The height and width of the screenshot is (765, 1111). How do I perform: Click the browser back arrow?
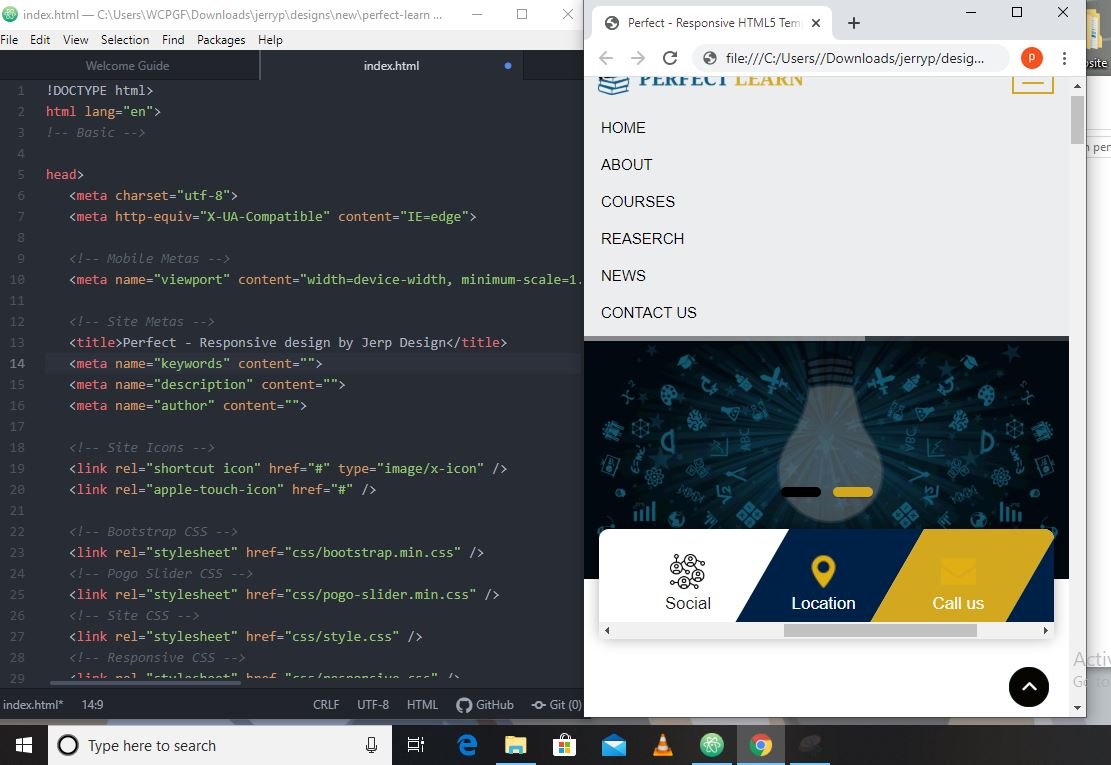pyautogui.click(x=606, y=58)
